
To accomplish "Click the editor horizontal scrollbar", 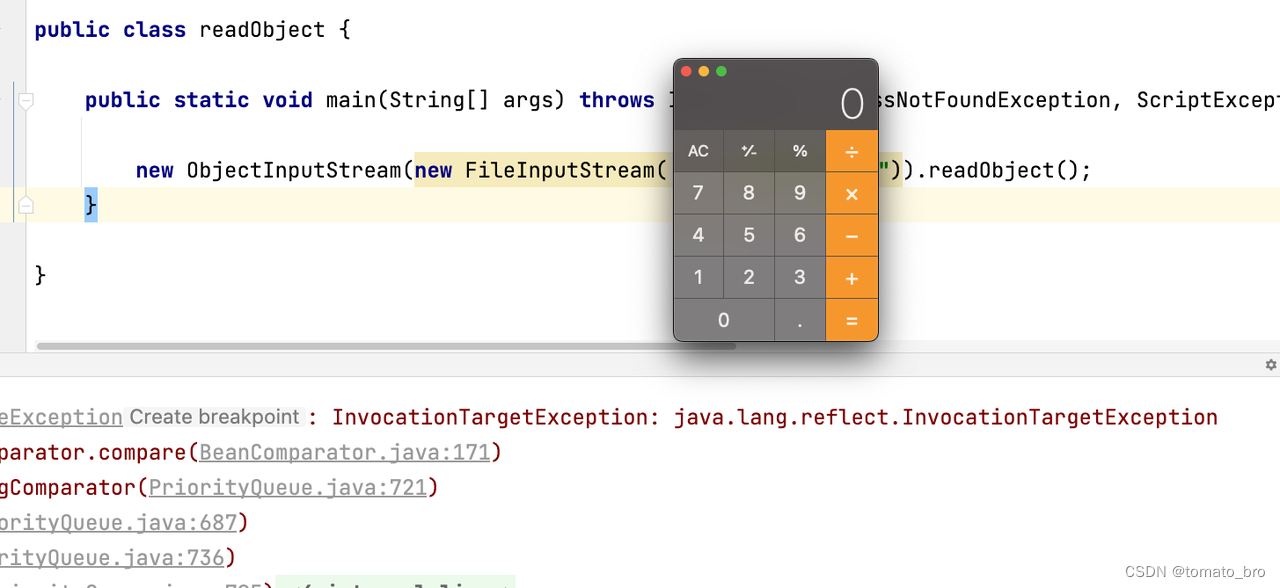I will click(386, 346).
